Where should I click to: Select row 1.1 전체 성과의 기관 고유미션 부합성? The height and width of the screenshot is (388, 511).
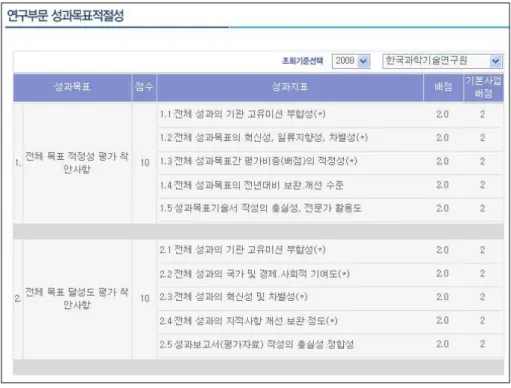pos(330,114)
